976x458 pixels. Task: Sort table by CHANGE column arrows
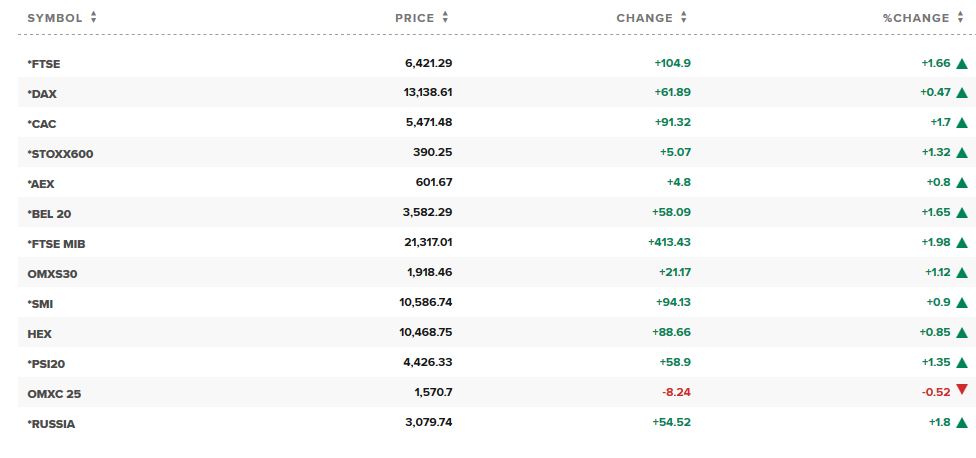point(683,17)
